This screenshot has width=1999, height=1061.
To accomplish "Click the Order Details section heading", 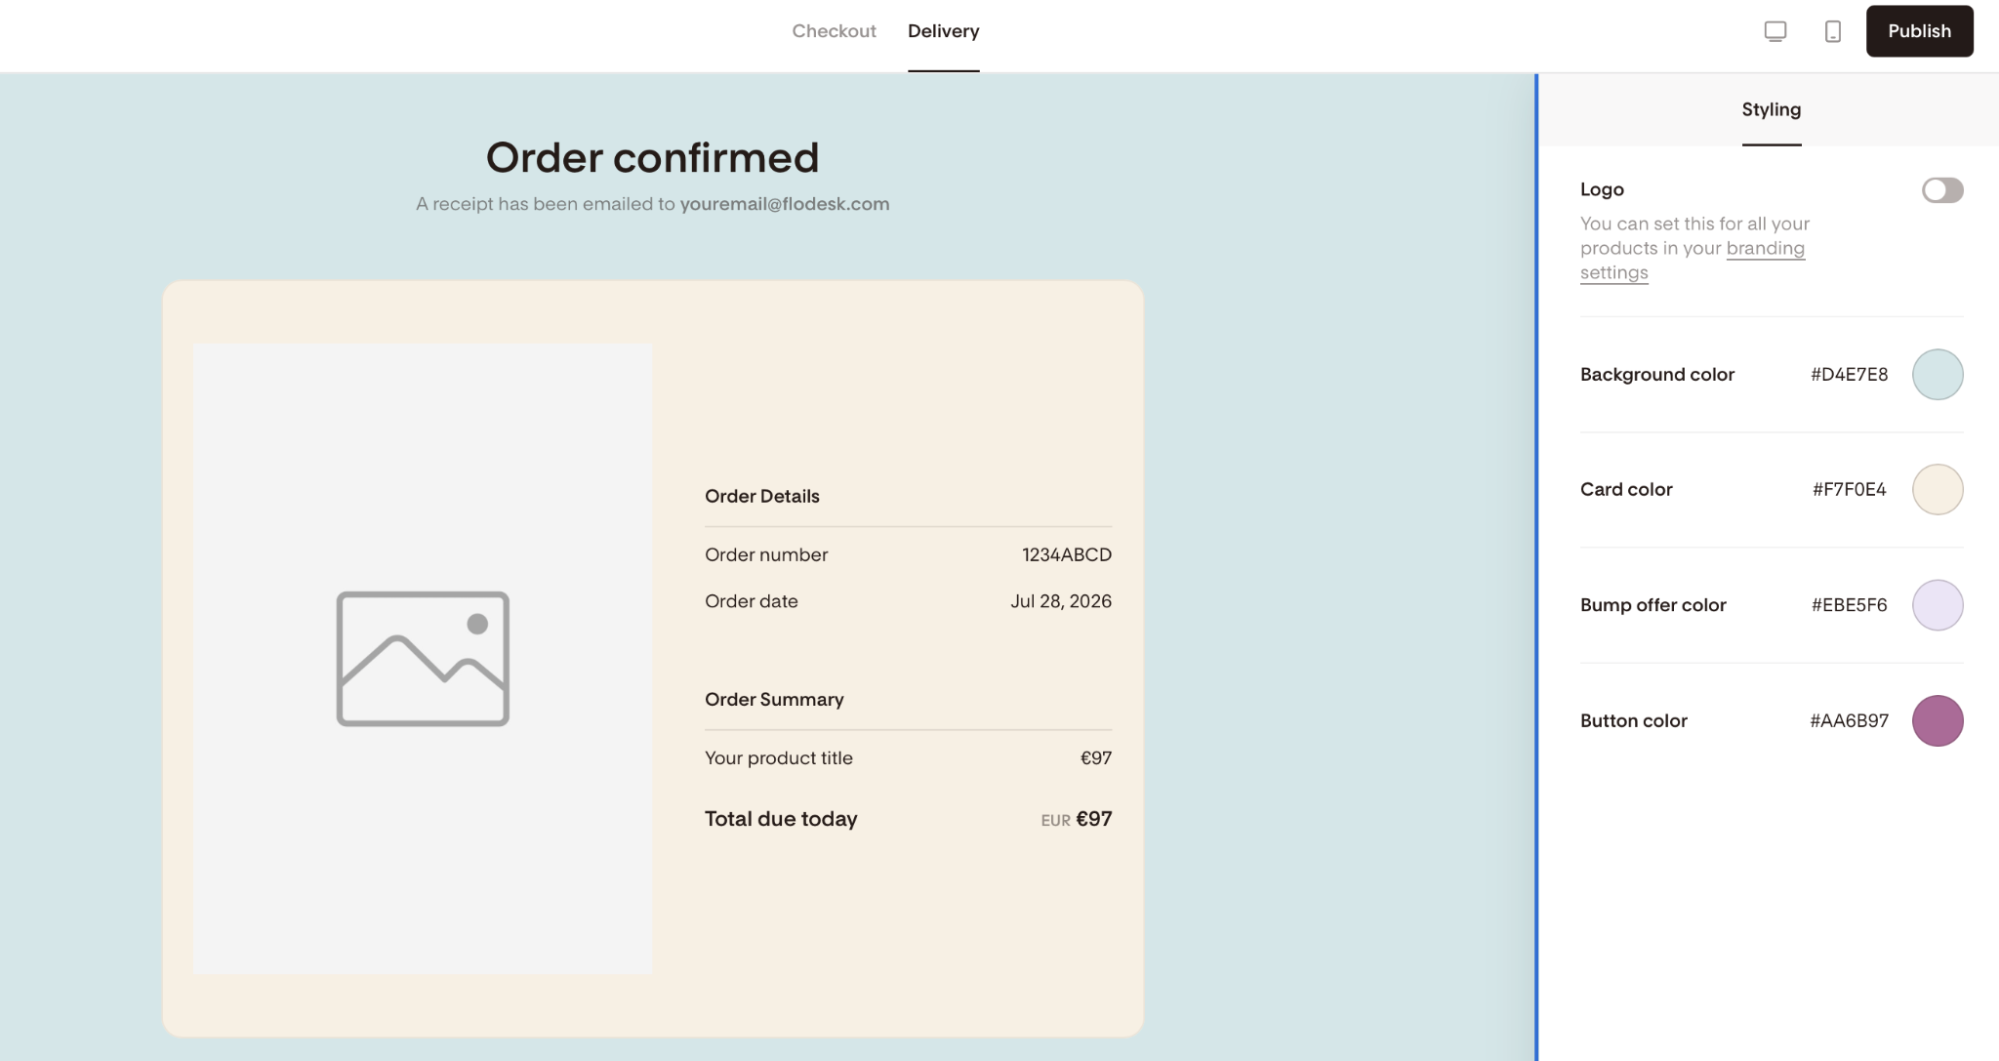I will [x=762, y=496].
